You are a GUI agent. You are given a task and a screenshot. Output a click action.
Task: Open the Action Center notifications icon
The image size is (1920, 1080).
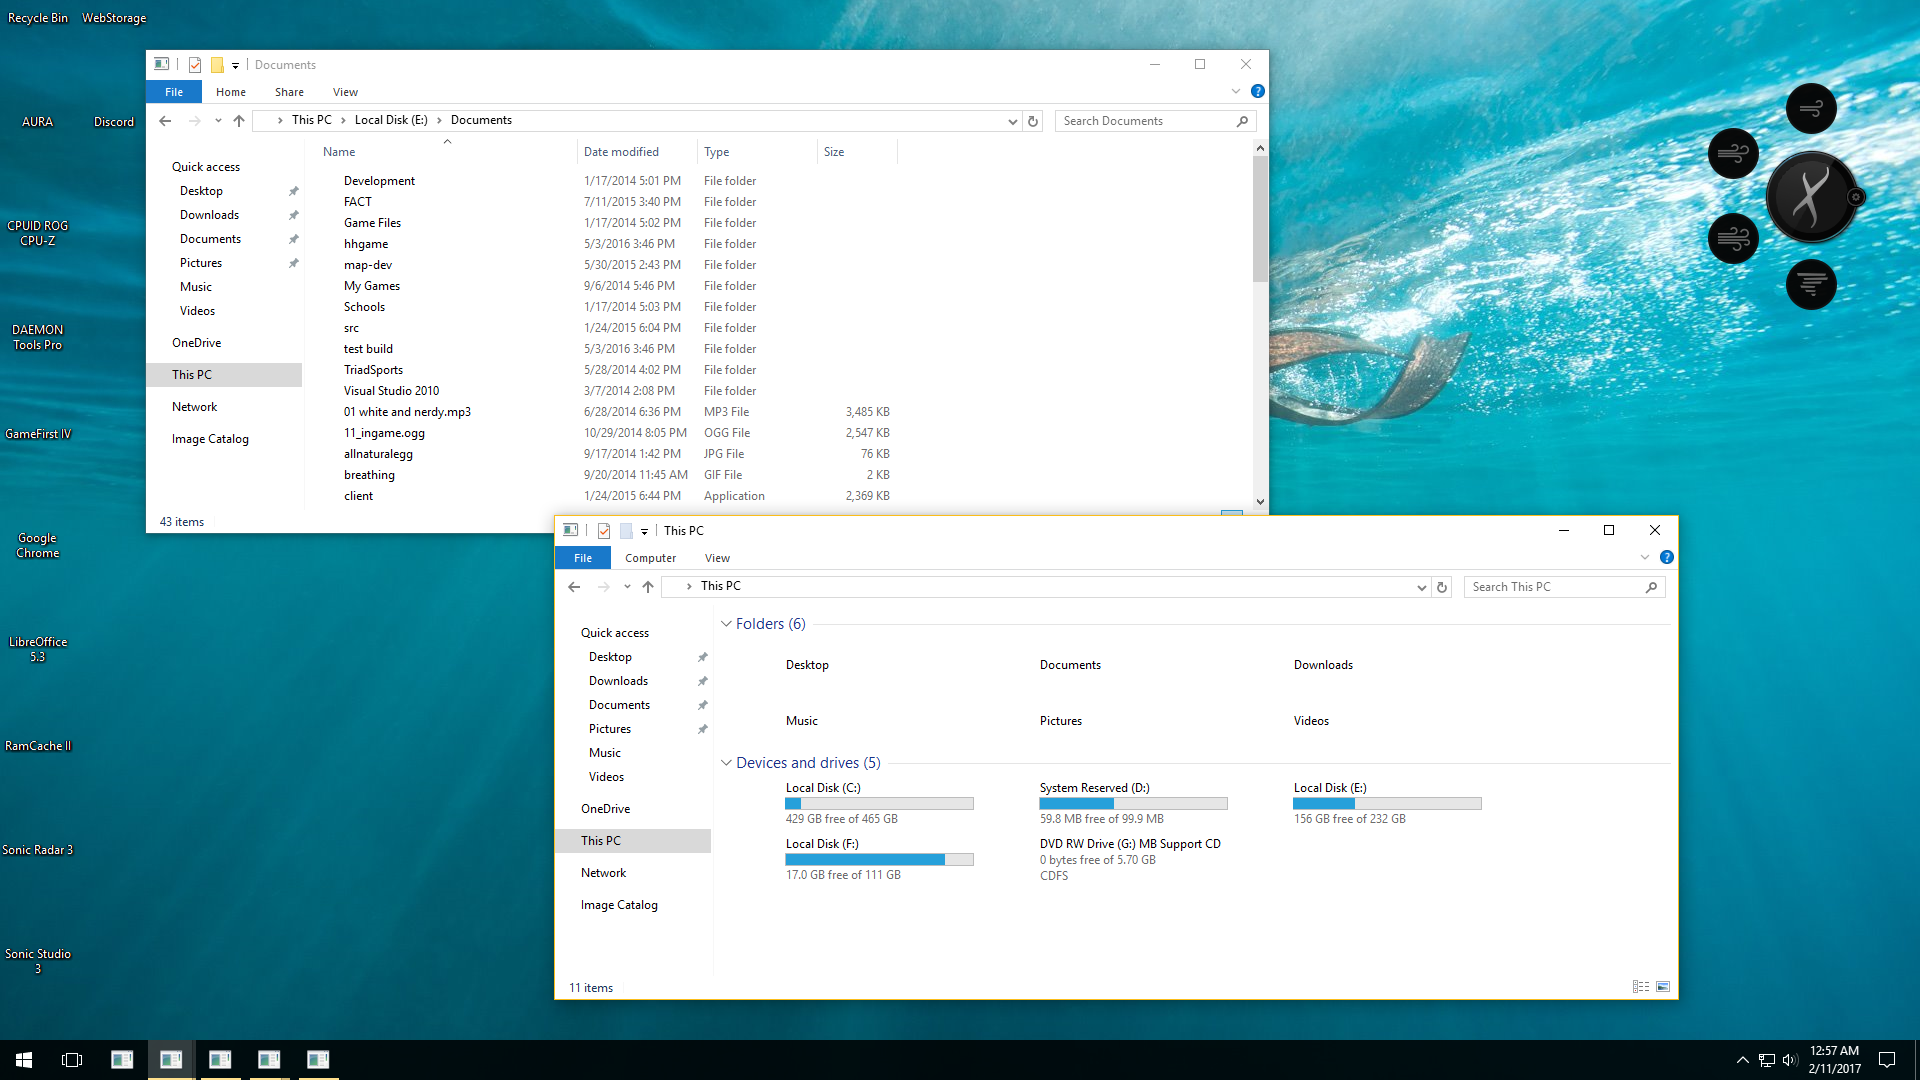pyautogui.click(x=1887, y=1060)
